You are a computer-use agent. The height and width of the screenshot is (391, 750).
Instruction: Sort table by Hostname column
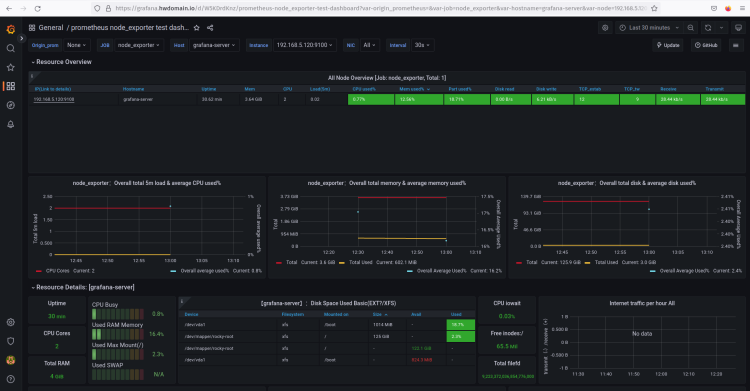pyautogui.click(x=133, y=89)
